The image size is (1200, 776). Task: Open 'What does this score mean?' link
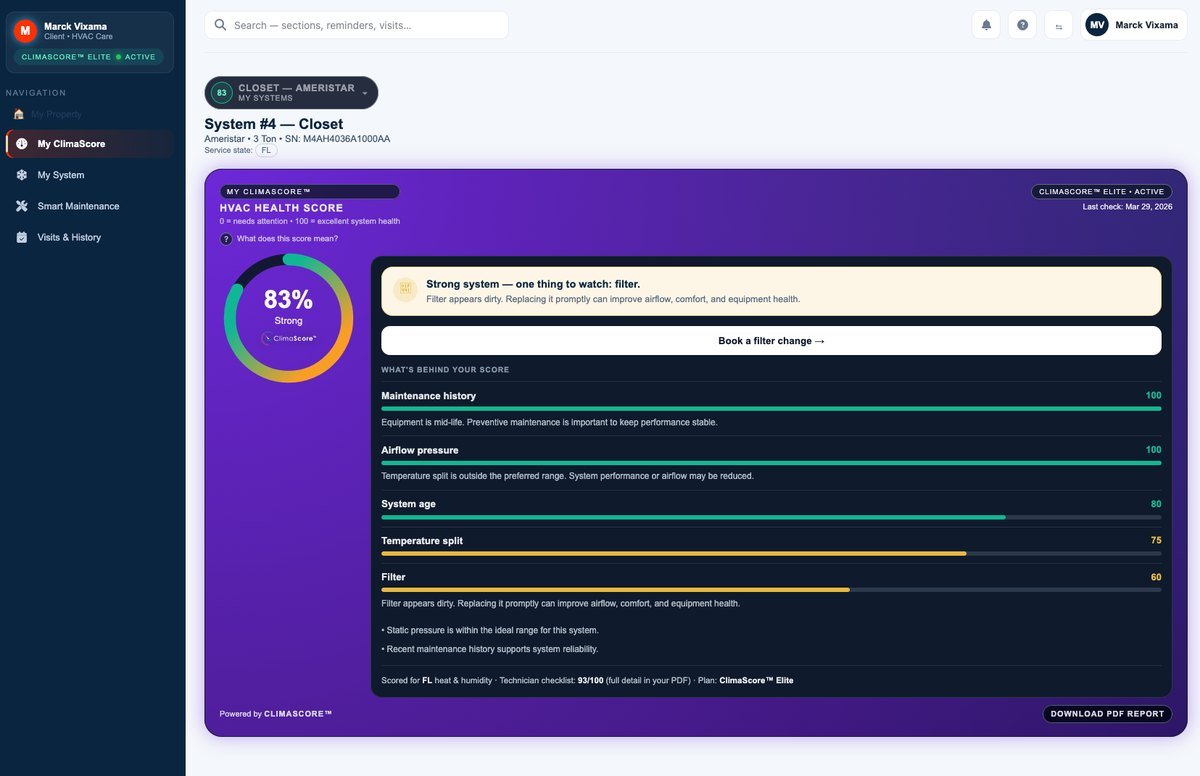pyautogui.click(x=287, y=239)
